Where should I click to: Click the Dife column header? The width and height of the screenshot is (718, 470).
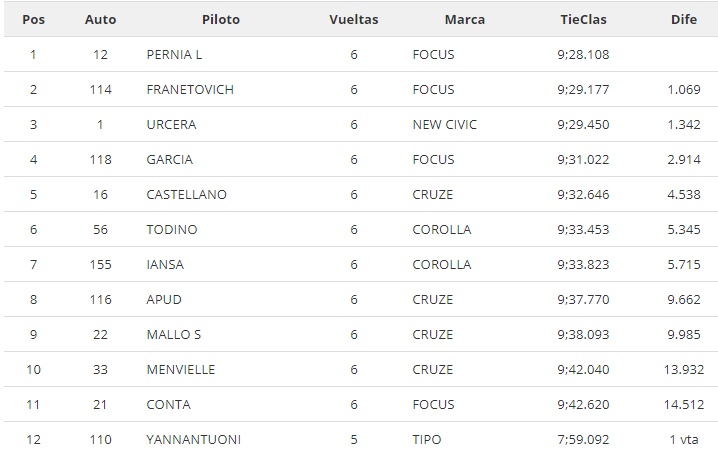(684, 20)
